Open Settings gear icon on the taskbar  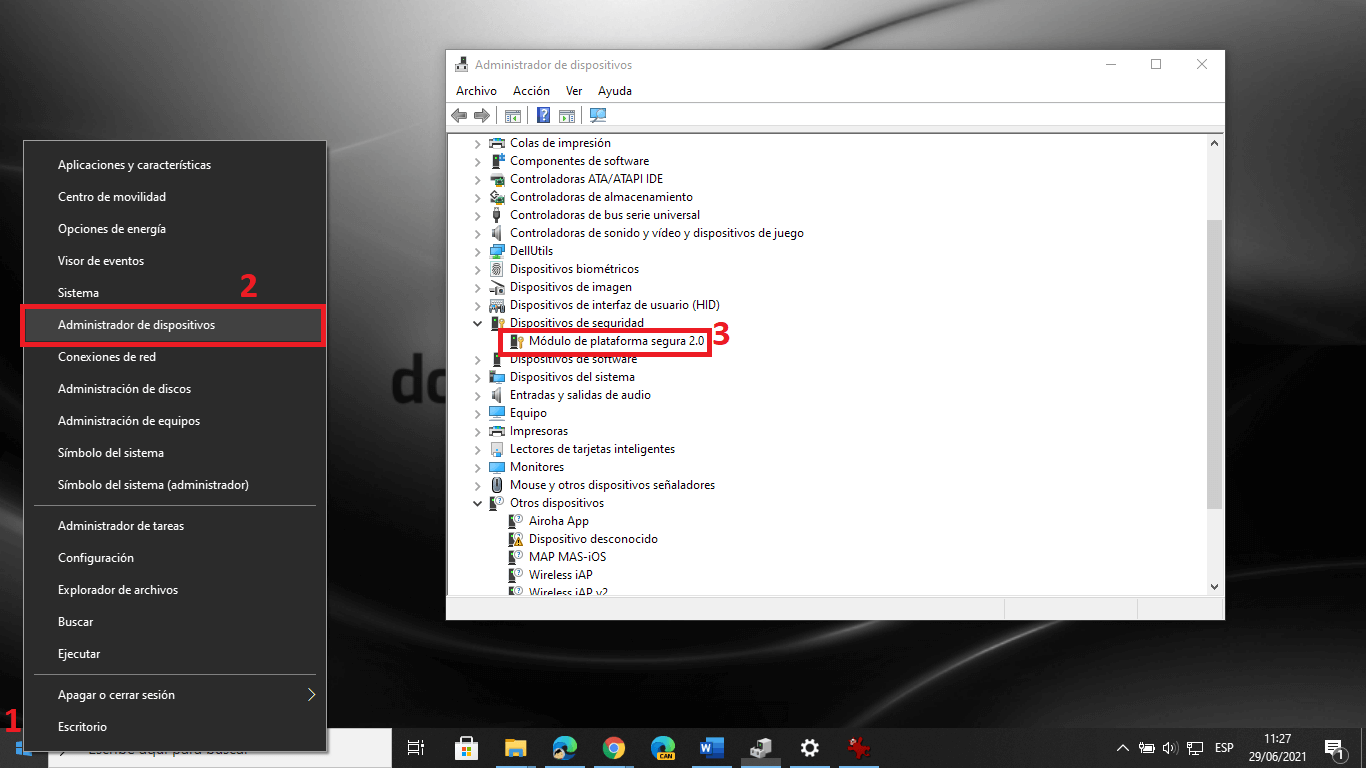coord(810,747)
